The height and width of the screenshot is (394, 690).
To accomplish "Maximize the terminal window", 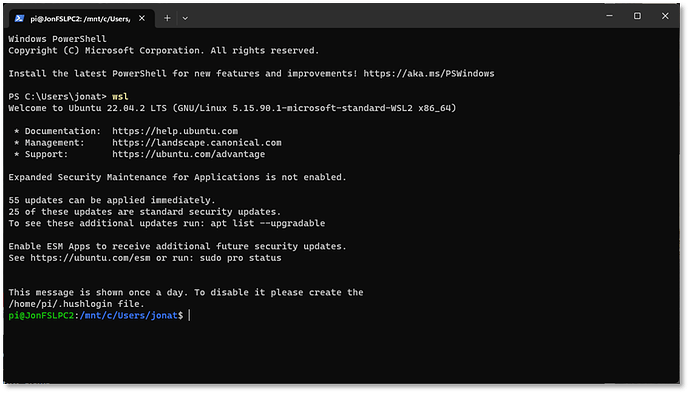I will point(637,16).
